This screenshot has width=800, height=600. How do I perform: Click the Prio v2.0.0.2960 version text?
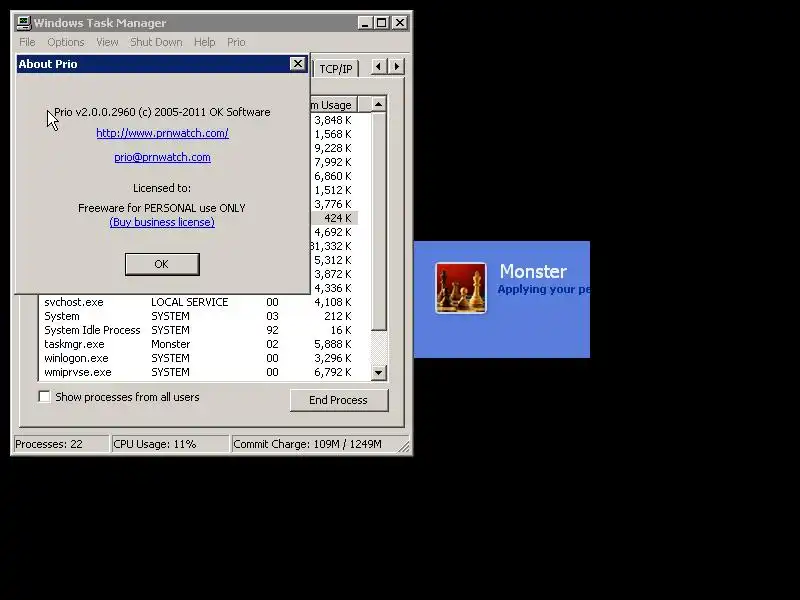click(162, 112)
